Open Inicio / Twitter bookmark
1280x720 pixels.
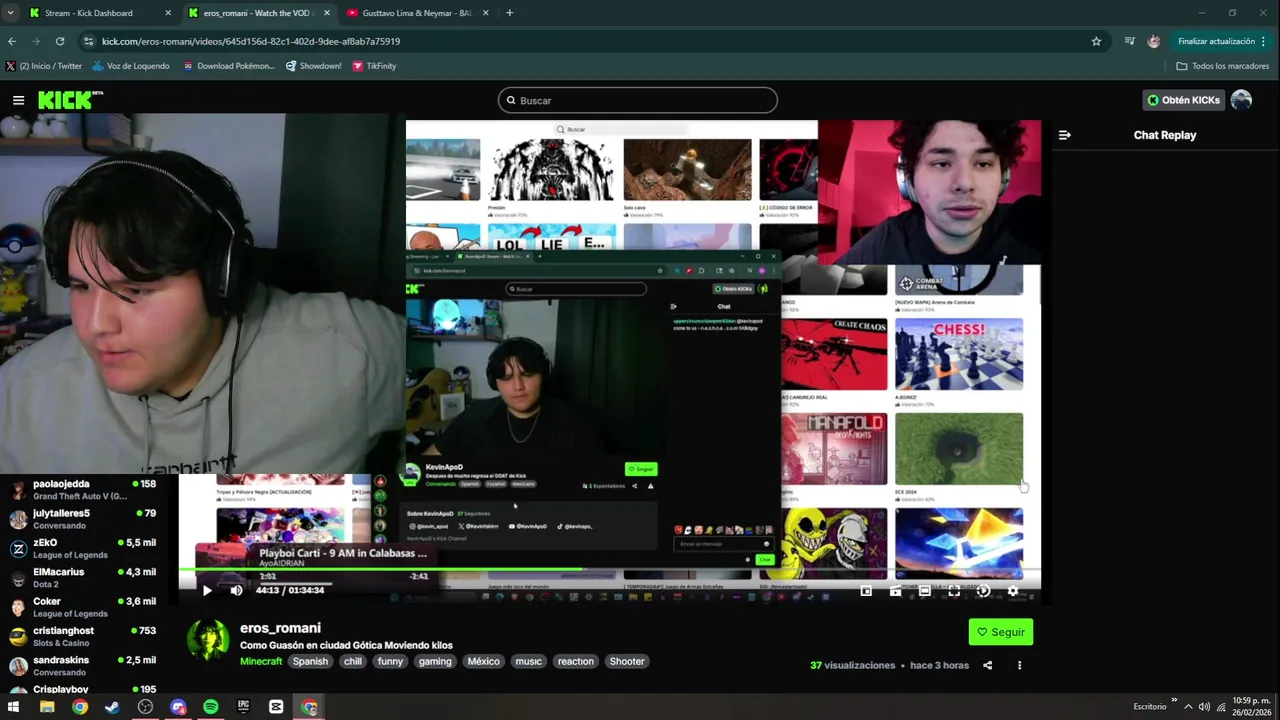[x=44, y=66]
